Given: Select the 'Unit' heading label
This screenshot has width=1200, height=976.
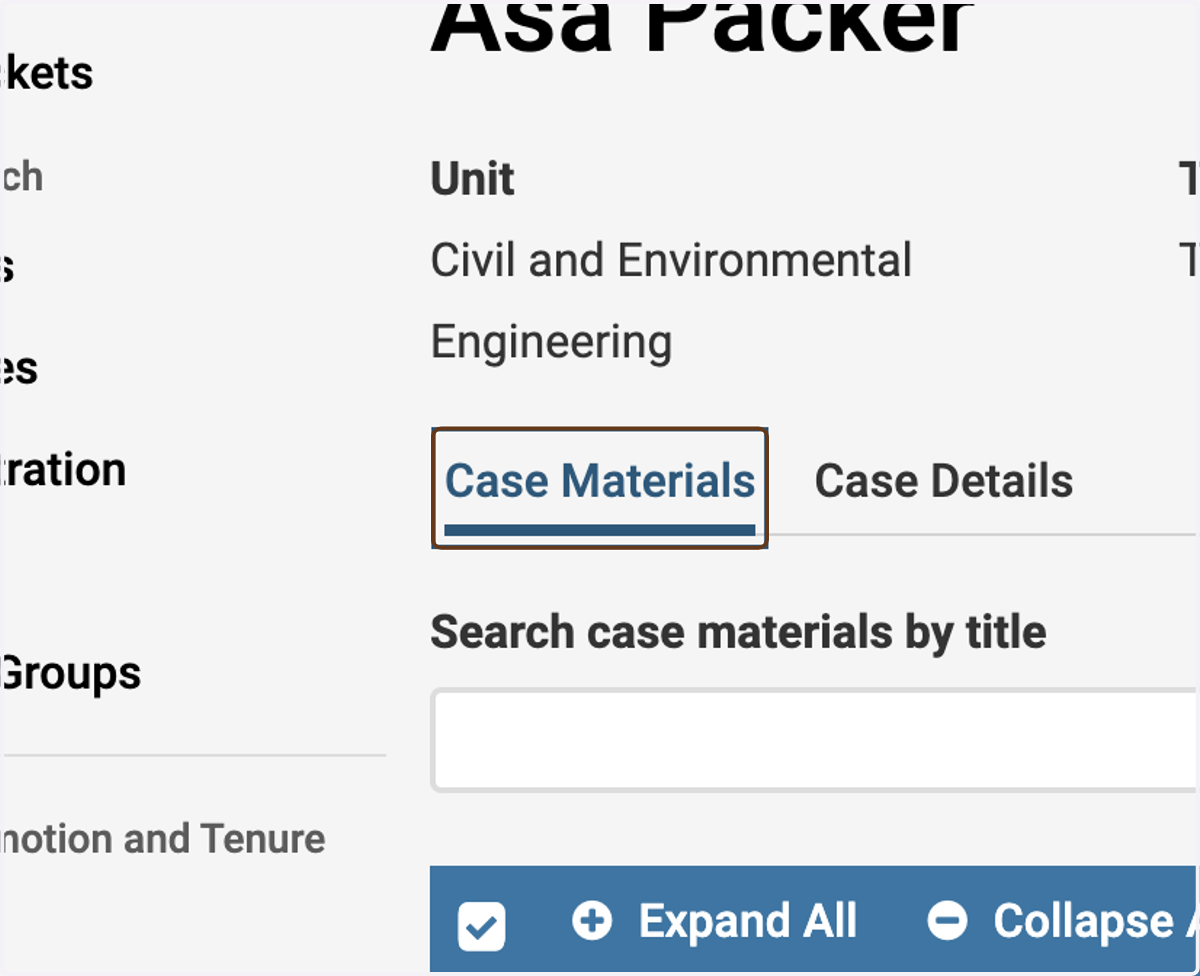Looking at the screenshot, I should 472,179.
